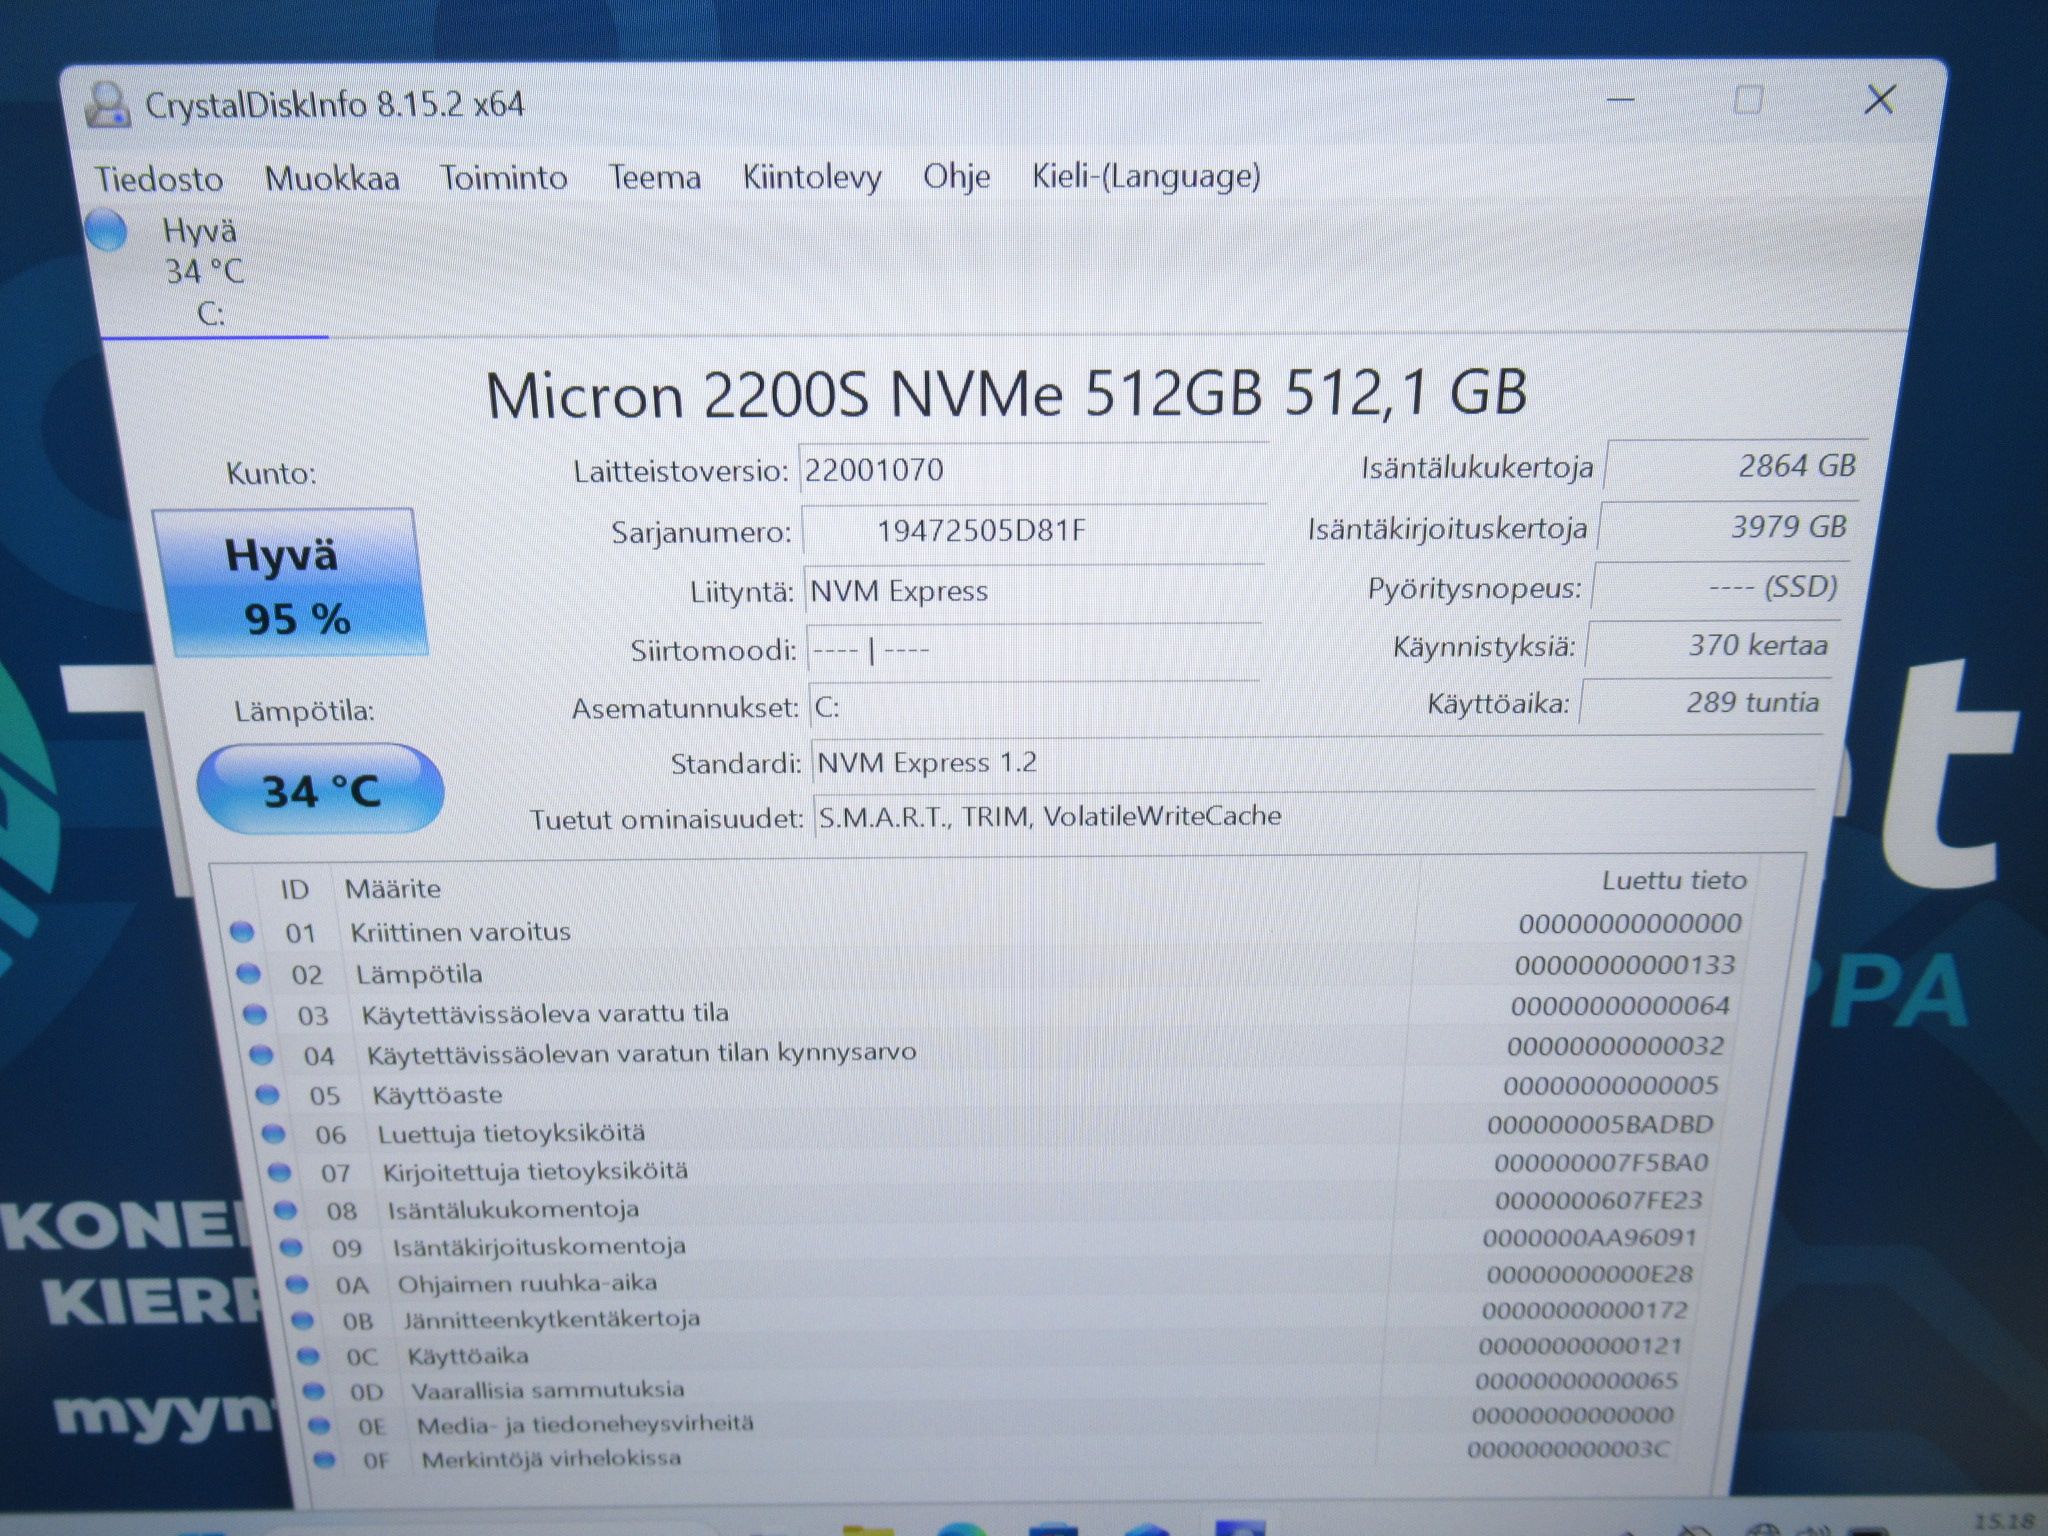Select the Isäntälukukomentoja attribute name

(x=513, y=1209)
